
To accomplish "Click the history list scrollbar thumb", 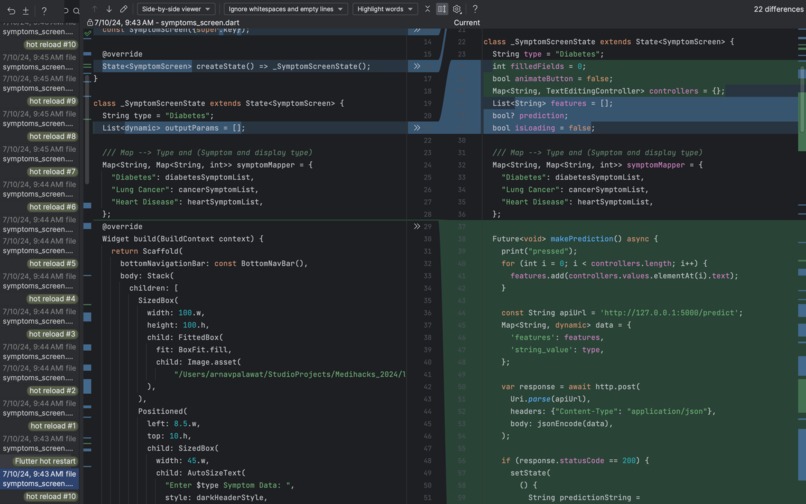I will click(x=87, y=131).
